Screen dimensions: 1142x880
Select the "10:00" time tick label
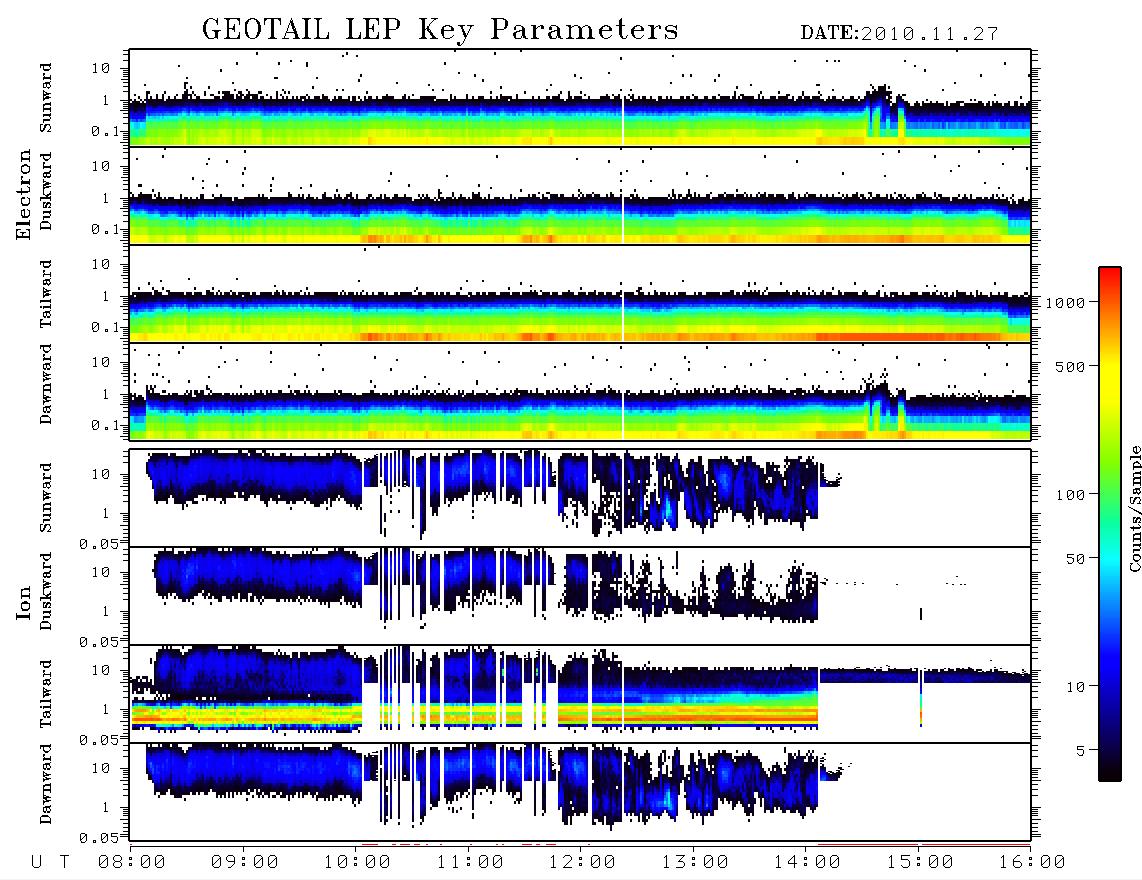pyautogui.click(x=357, y=863)
